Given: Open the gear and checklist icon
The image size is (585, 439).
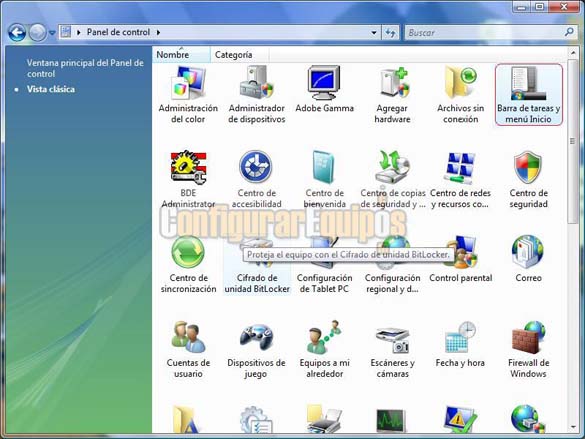Looking at the screenshot, I should point(256,419).
